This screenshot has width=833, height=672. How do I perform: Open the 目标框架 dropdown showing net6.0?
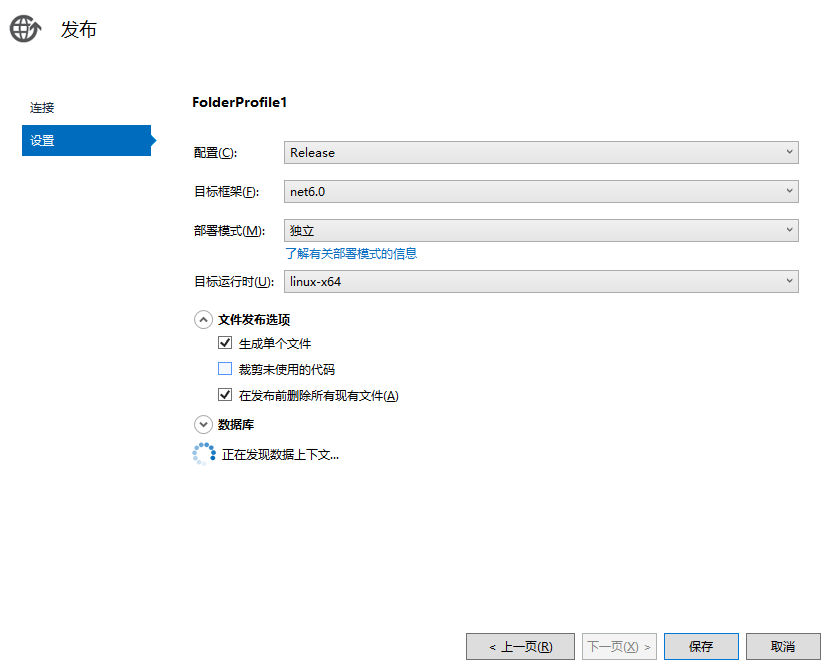tap(541, 191)
